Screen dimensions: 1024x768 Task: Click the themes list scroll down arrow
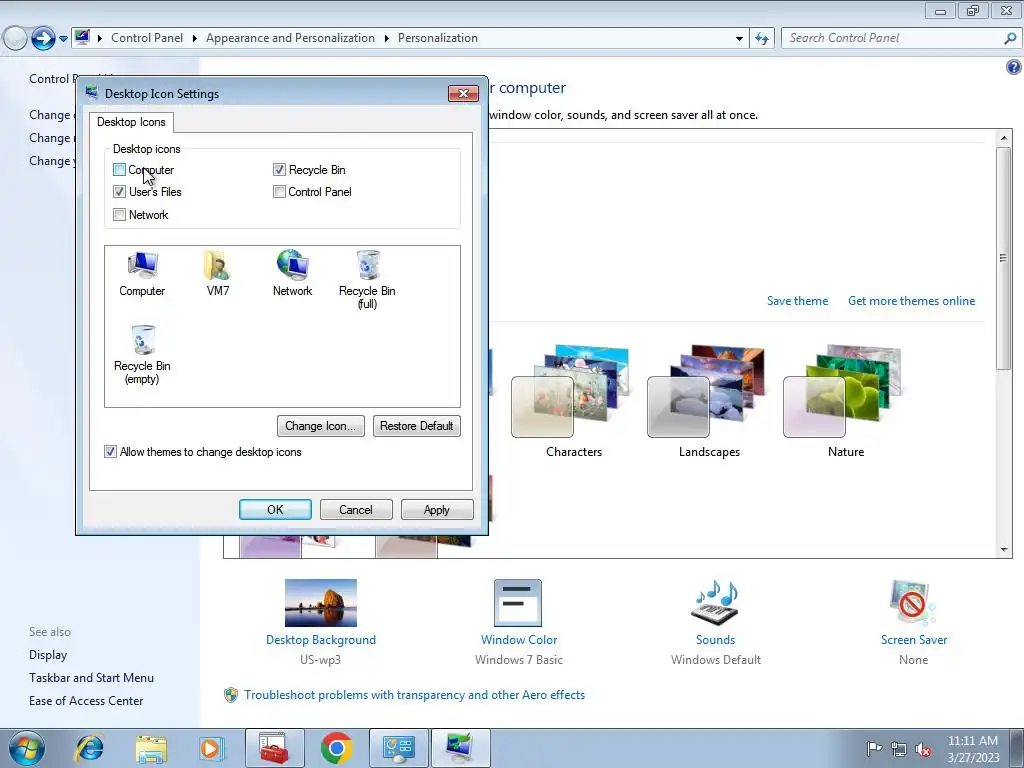1004,550
